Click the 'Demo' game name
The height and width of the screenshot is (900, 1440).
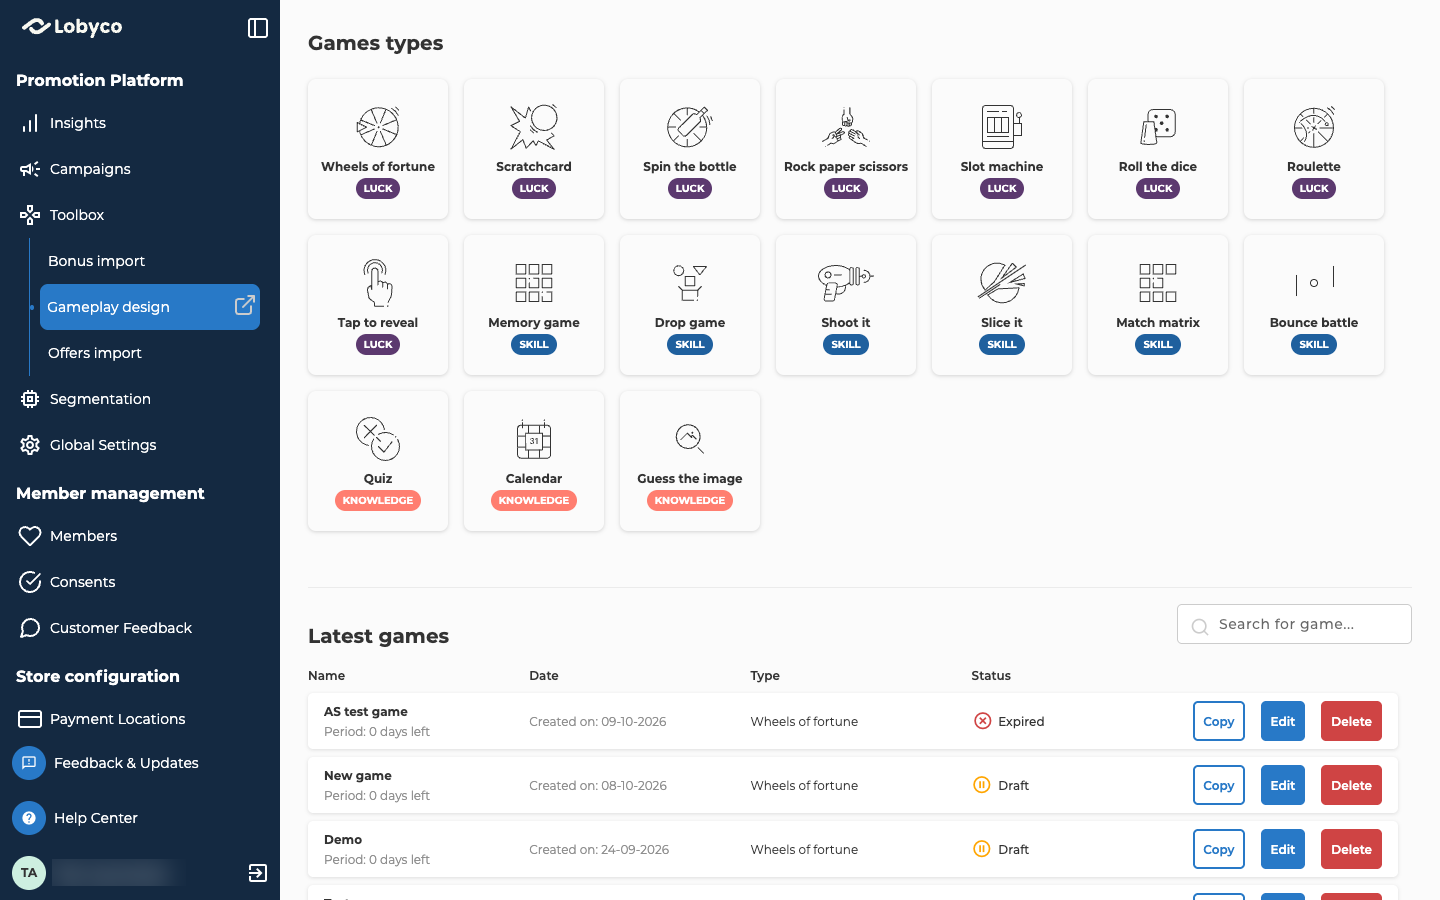point(343,840)
